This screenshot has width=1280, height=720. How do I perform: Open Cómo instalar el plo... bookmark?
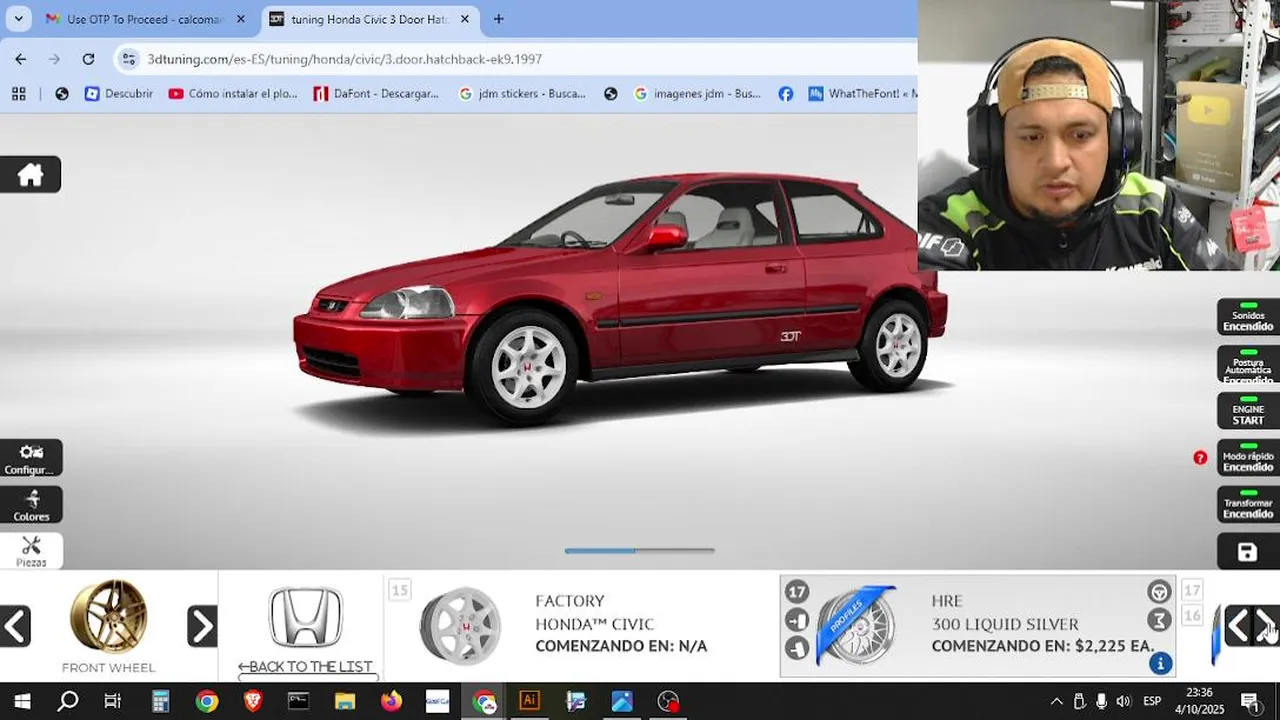tap(233, 93)
